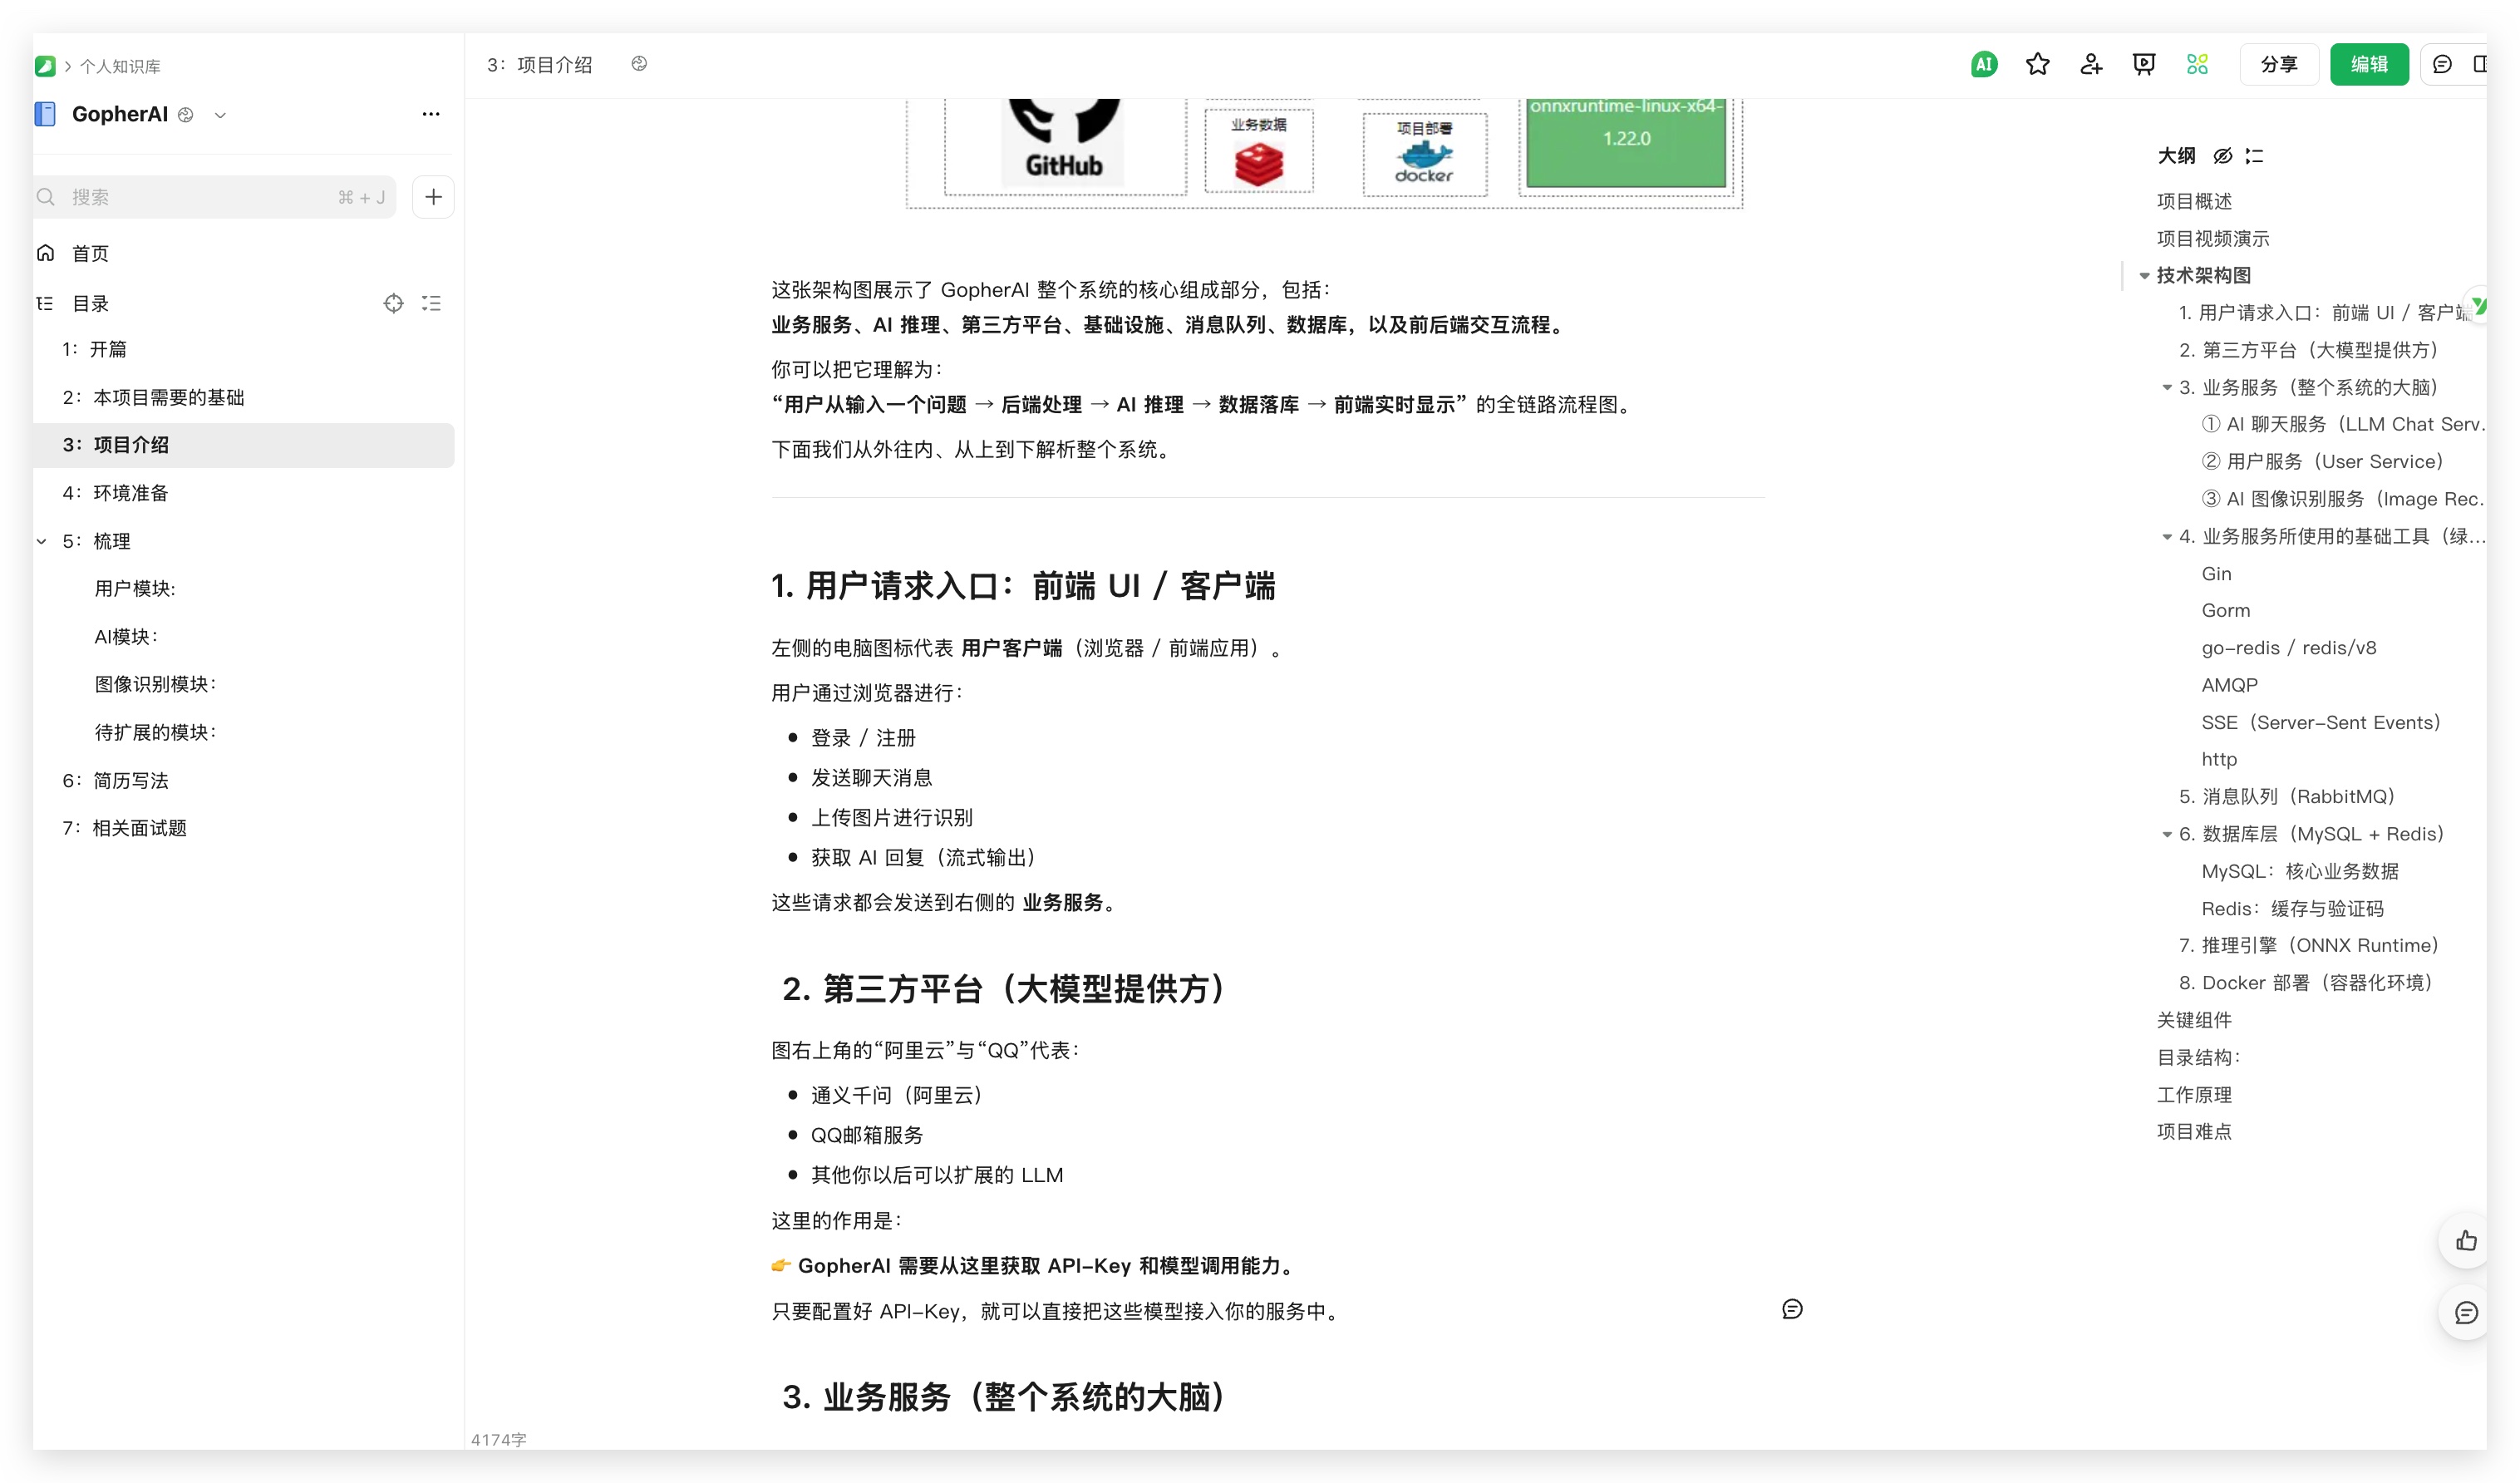Open the add collaborator icon

coord(2091,65)
